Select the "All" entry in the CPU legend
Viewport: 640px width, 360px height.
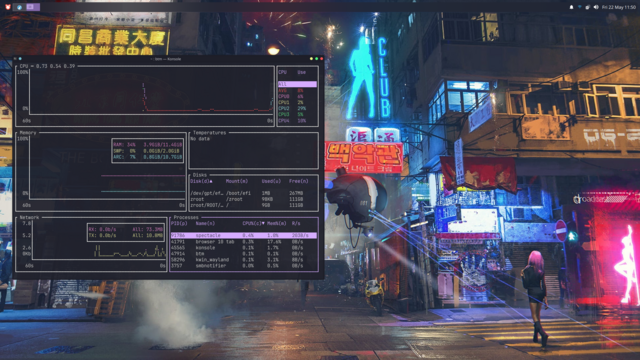(x=297, y=84)
